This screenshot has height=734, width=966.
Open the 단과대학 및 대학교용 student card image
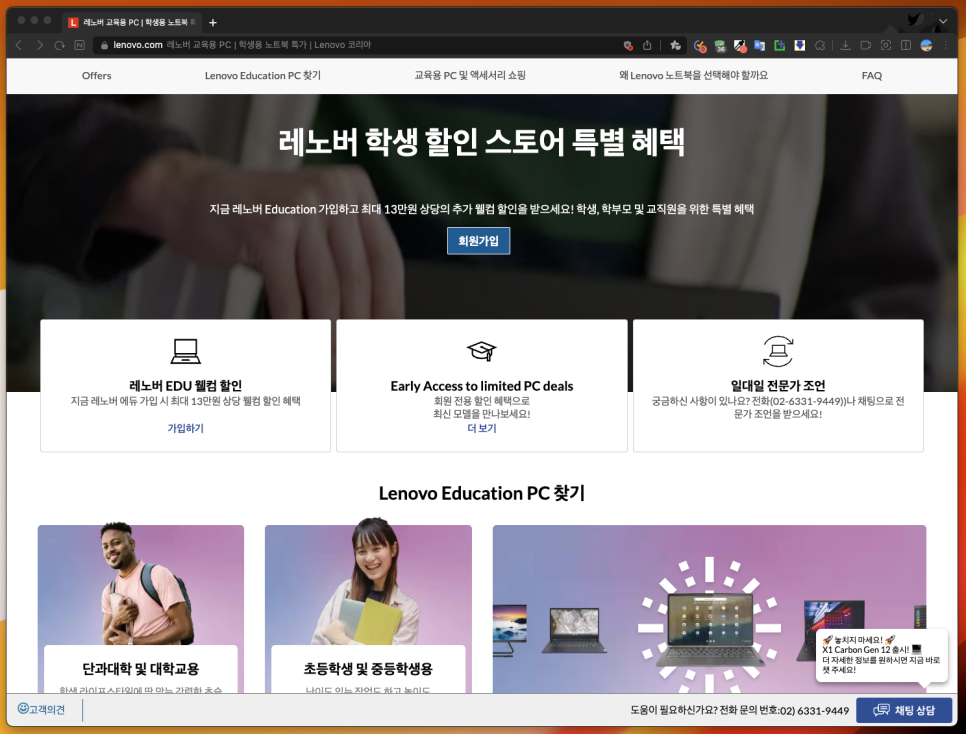[140, 584]
